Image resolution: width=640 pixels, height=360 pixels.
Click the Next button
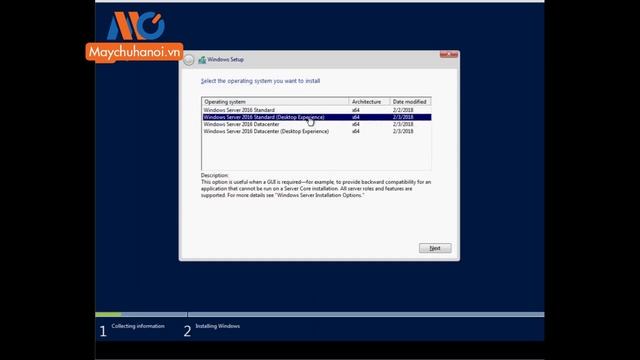(435, 248)
